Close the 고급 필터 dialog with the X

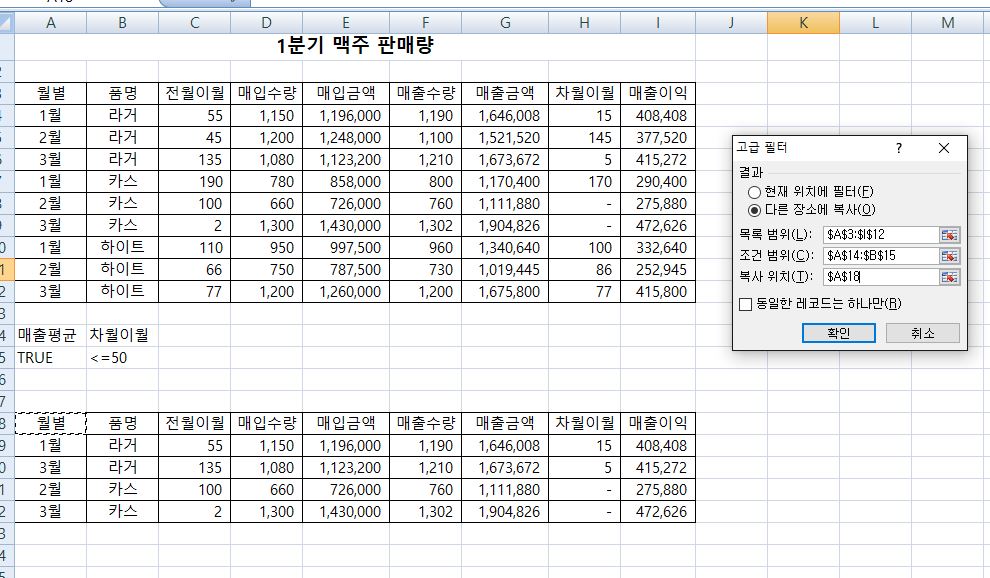tap(944, 148)
